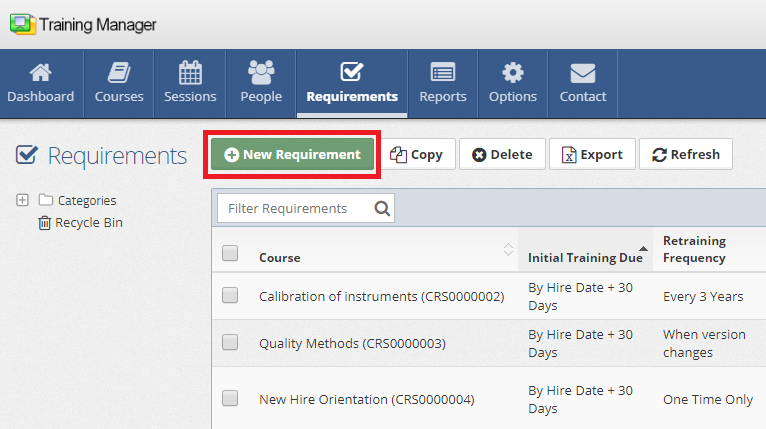Refresh the requirements list
Image resolution: width=766 pixels, height=429 pixels.
[686, 154]
